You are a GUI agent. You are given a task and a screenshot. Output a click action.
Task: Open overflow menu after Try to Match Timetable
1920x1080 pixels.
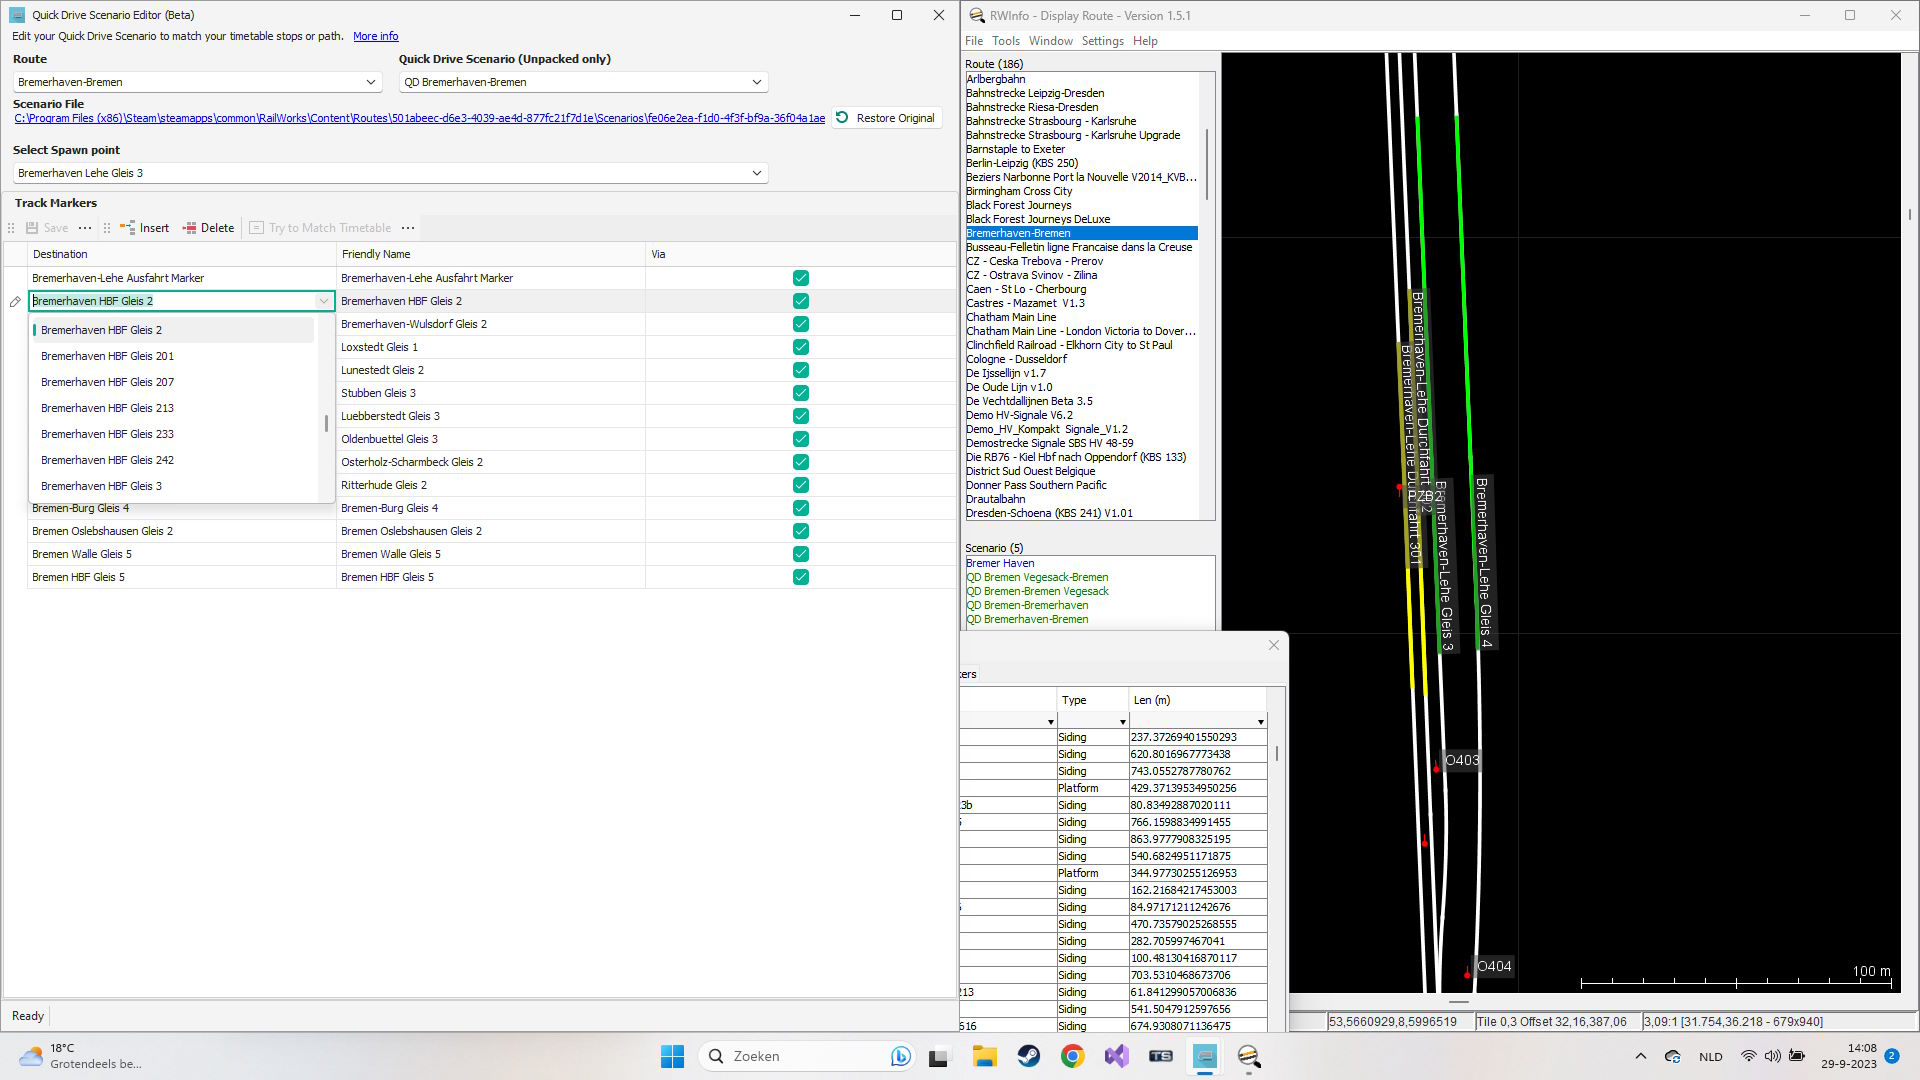point(408,228)
